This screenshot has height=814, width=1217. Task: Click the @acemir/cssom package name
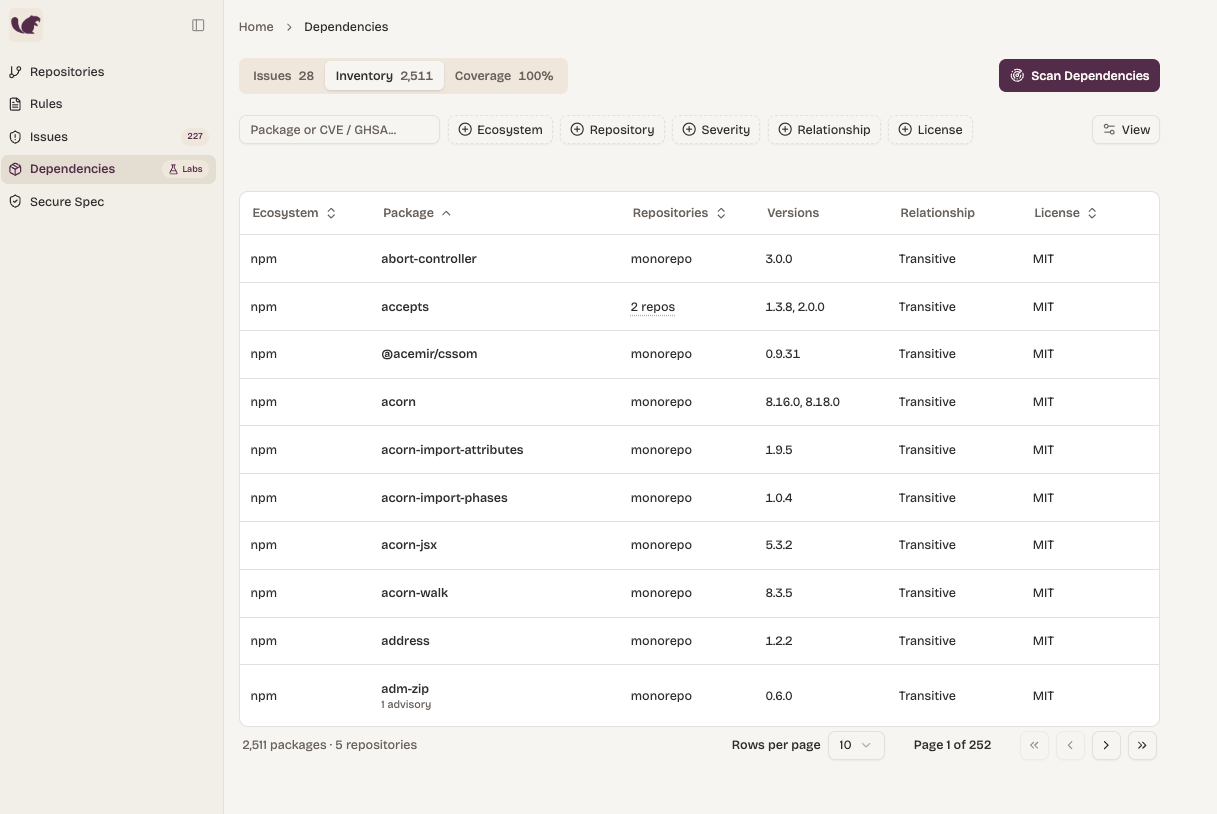(429, 354)
